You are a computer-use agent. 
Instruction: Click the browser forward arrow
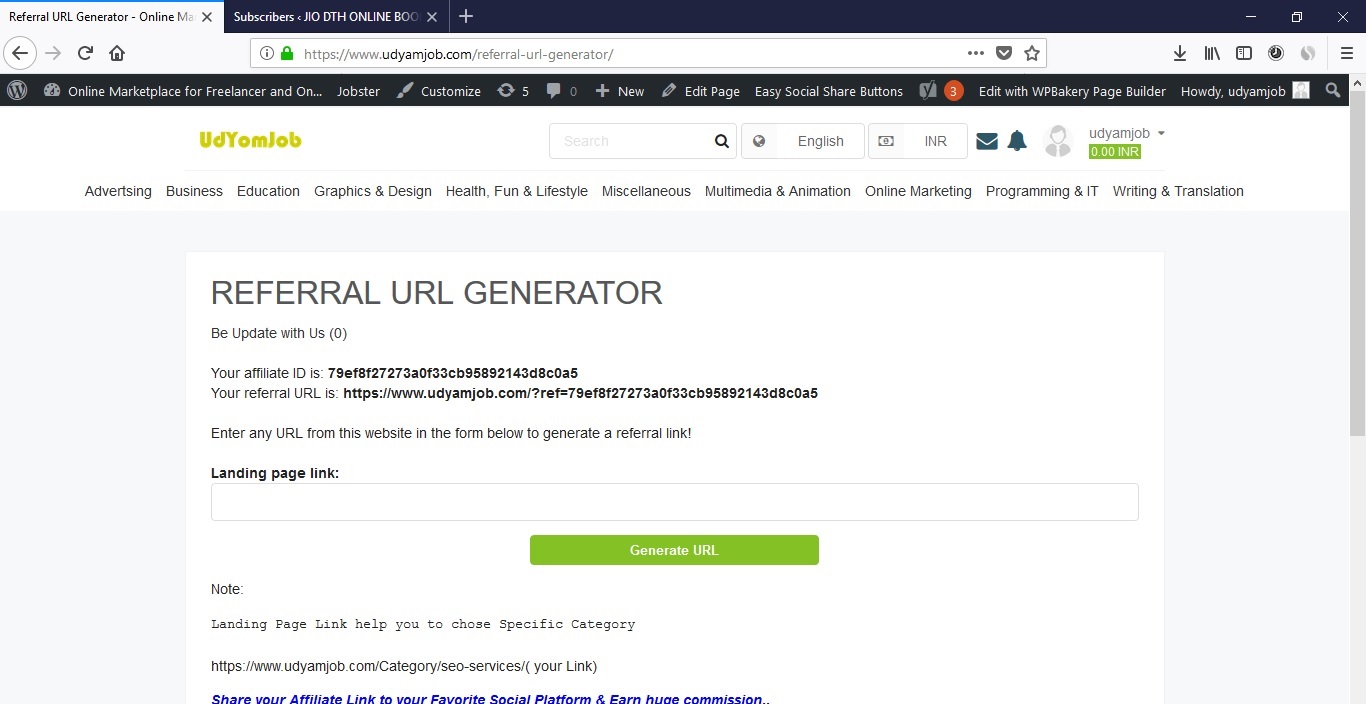coord(53,53)
